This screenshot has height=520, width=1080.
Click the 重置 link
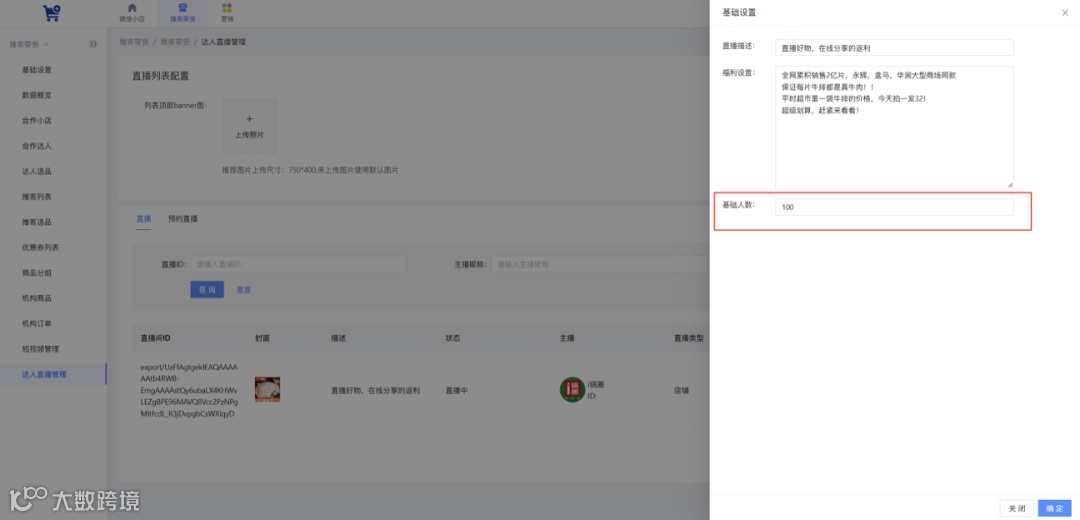point(244,290)
